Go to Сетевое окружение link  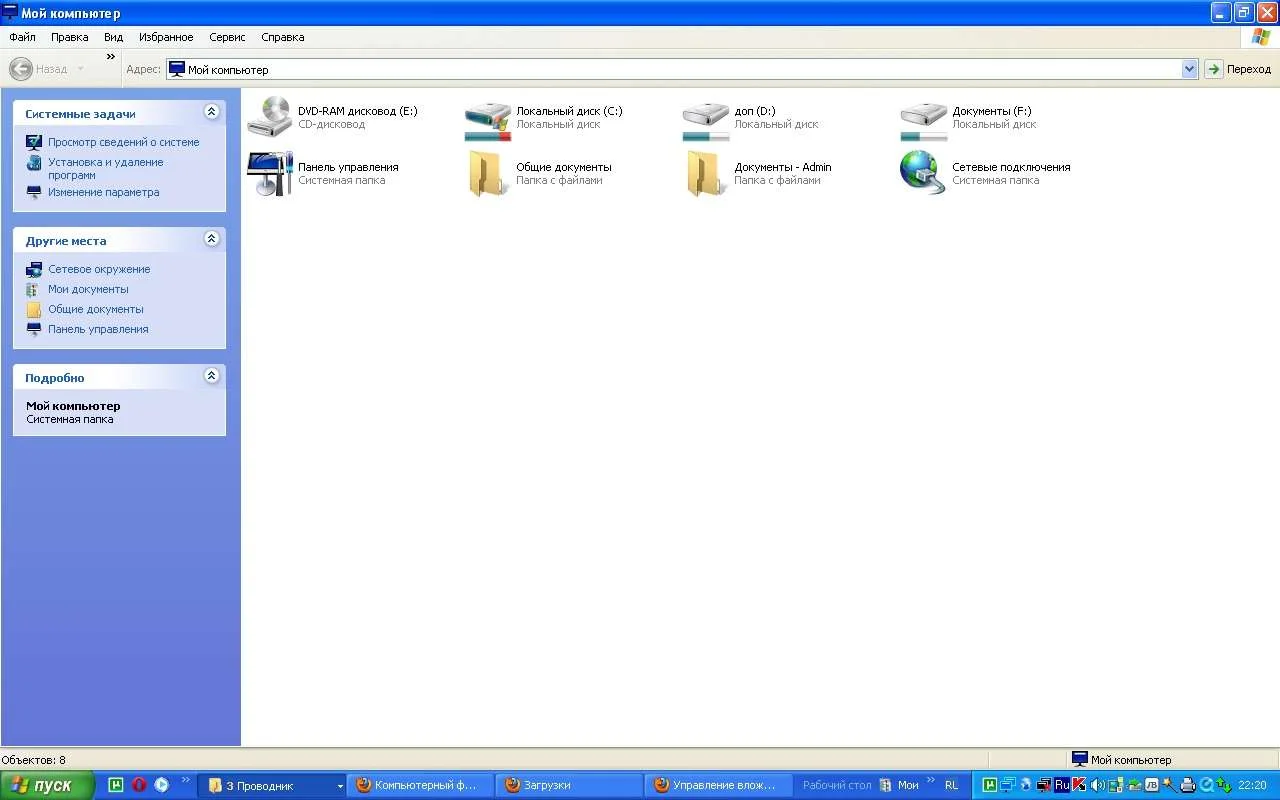[99, 269]
